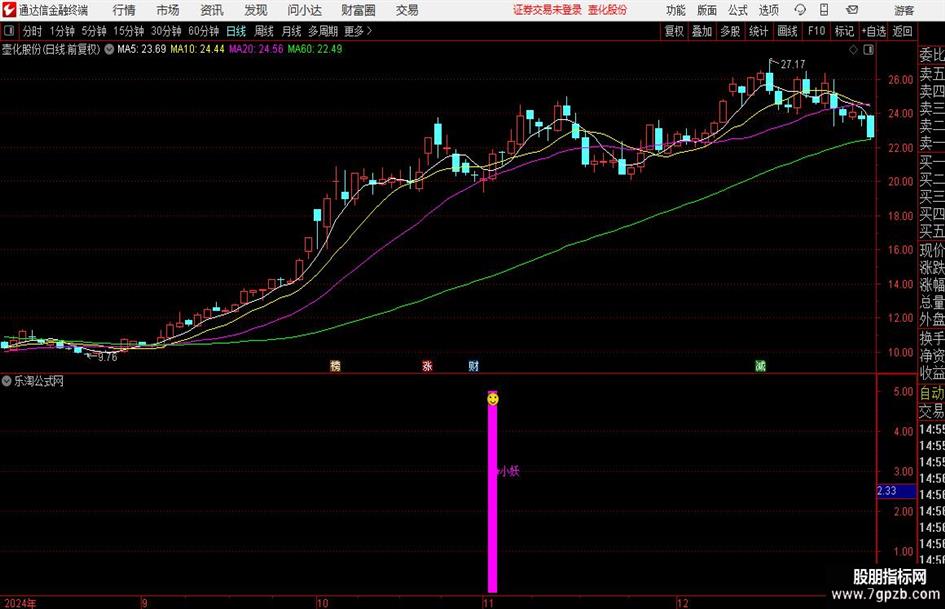Click the 统计 statistics toolbar button
Screen dimensions: 945x609
[758, 31]
